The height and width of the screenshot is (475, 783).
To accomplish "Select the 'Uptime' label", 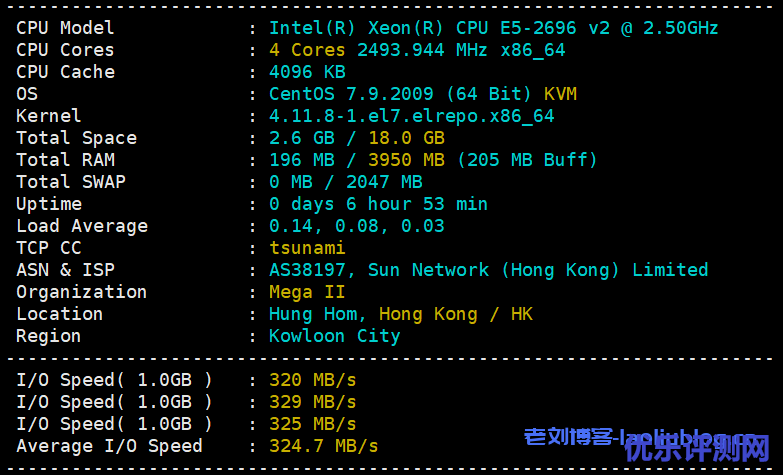I will click(49, 204).
